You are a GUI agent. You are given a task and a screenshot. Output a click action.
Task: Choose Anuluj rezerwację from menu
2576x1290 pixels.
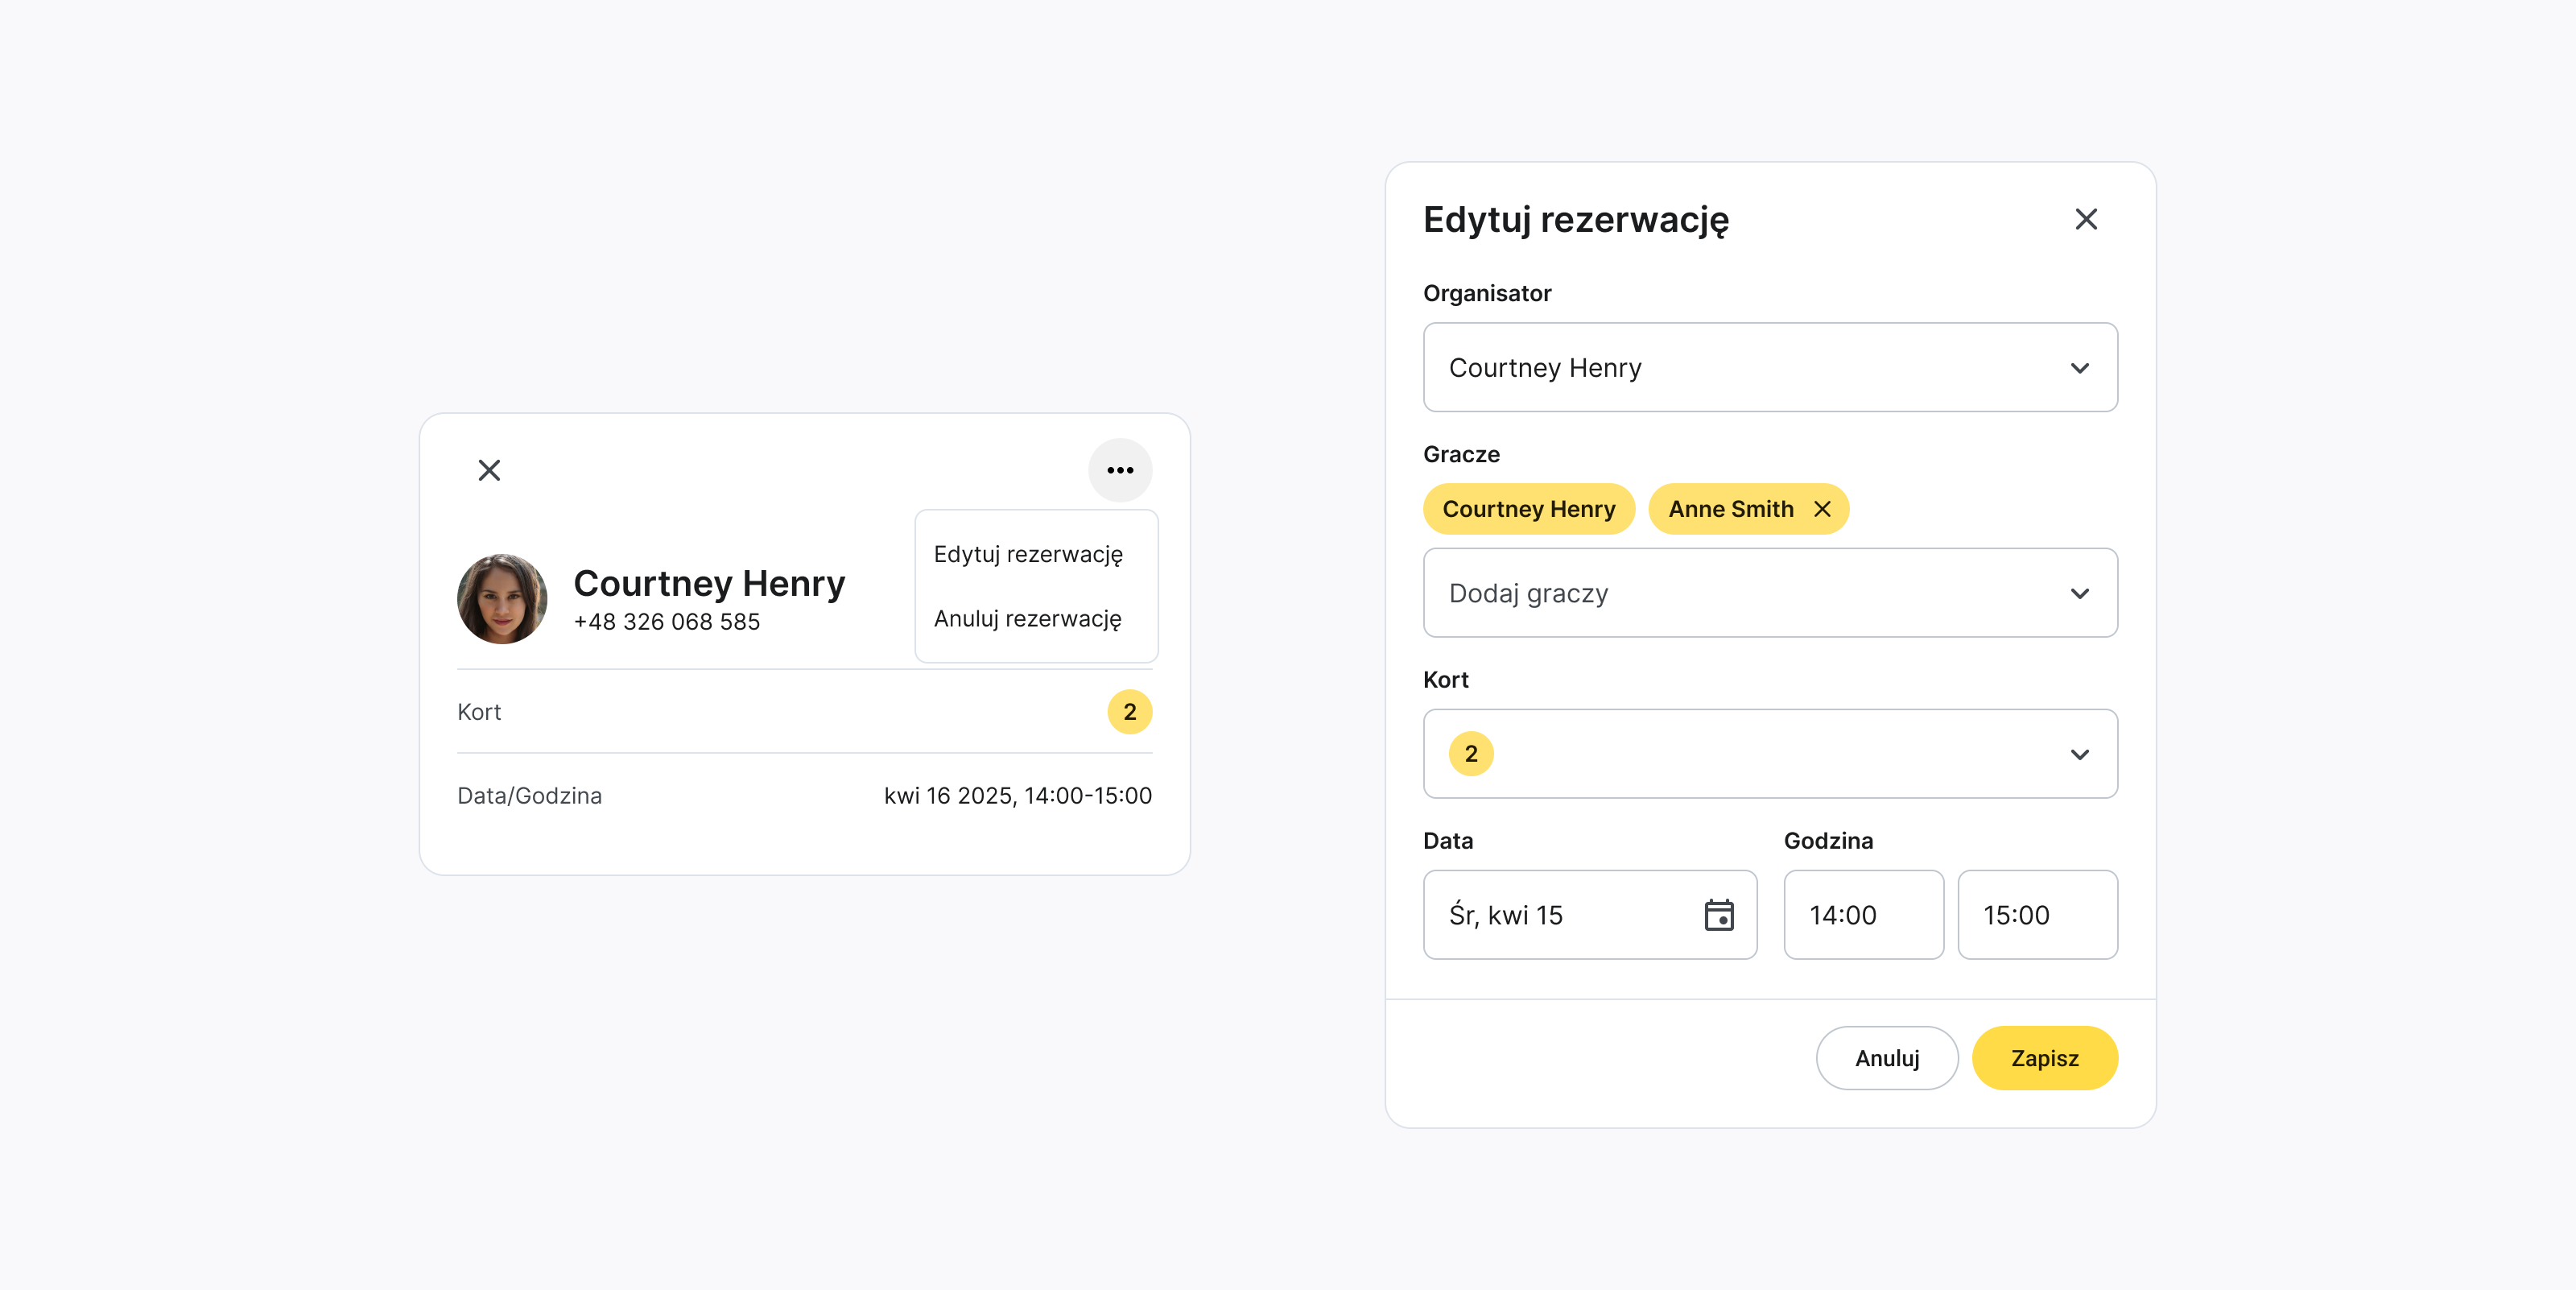[x=1028, y=619]
